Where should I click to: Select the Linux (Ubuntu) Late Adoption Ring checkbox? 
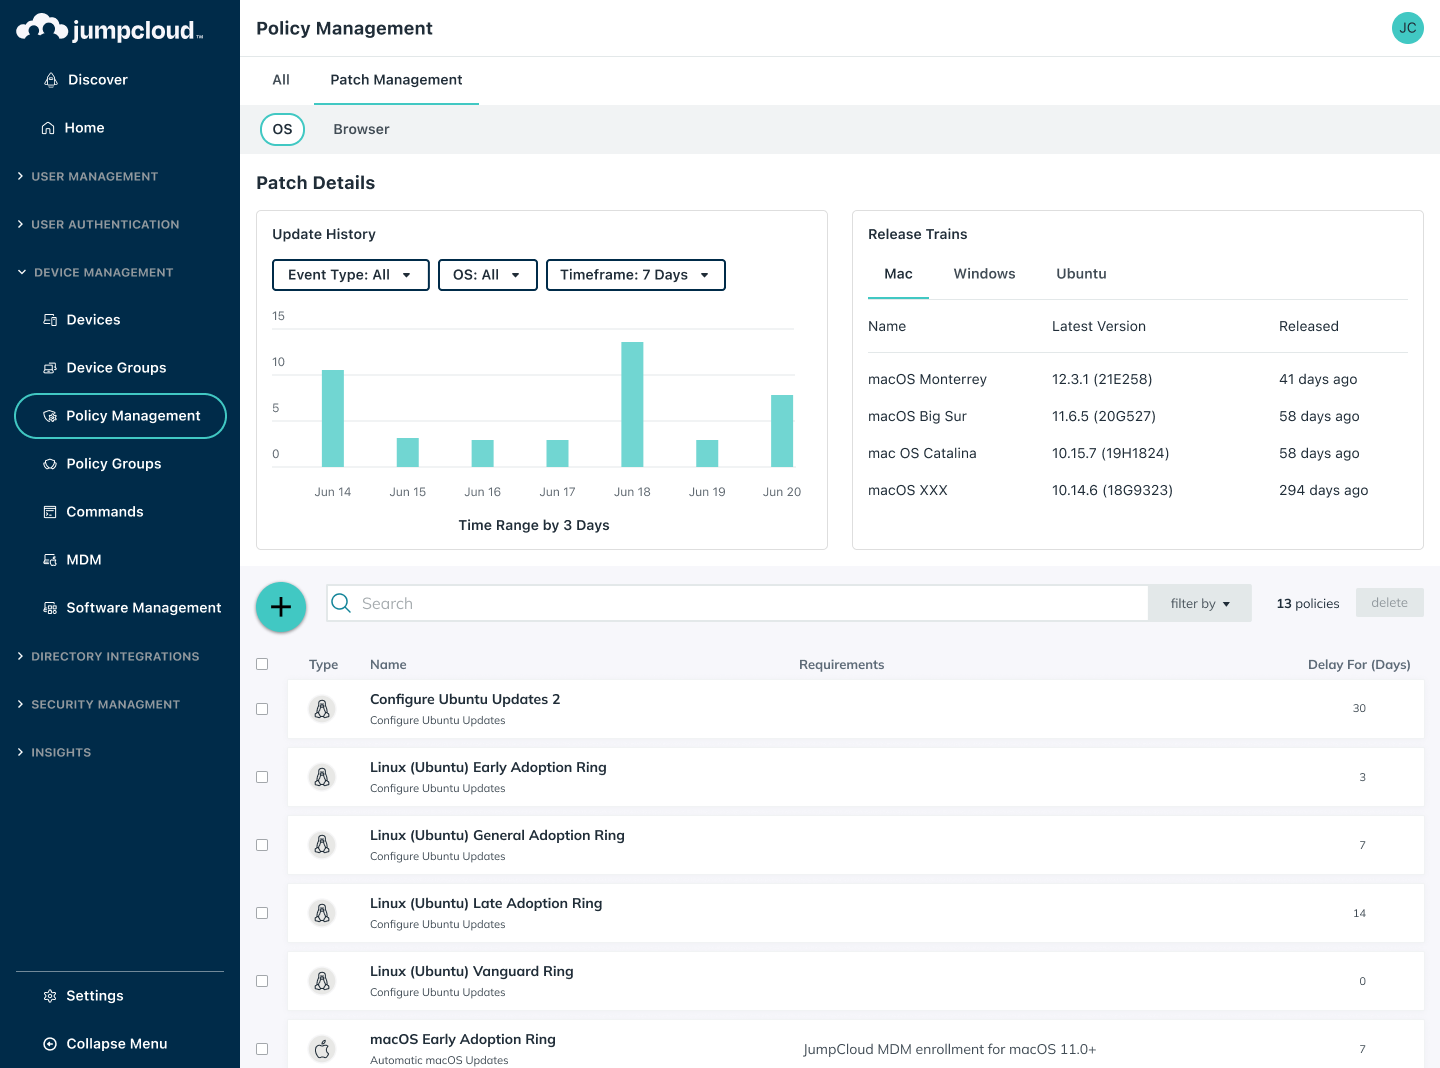point(262,913)
